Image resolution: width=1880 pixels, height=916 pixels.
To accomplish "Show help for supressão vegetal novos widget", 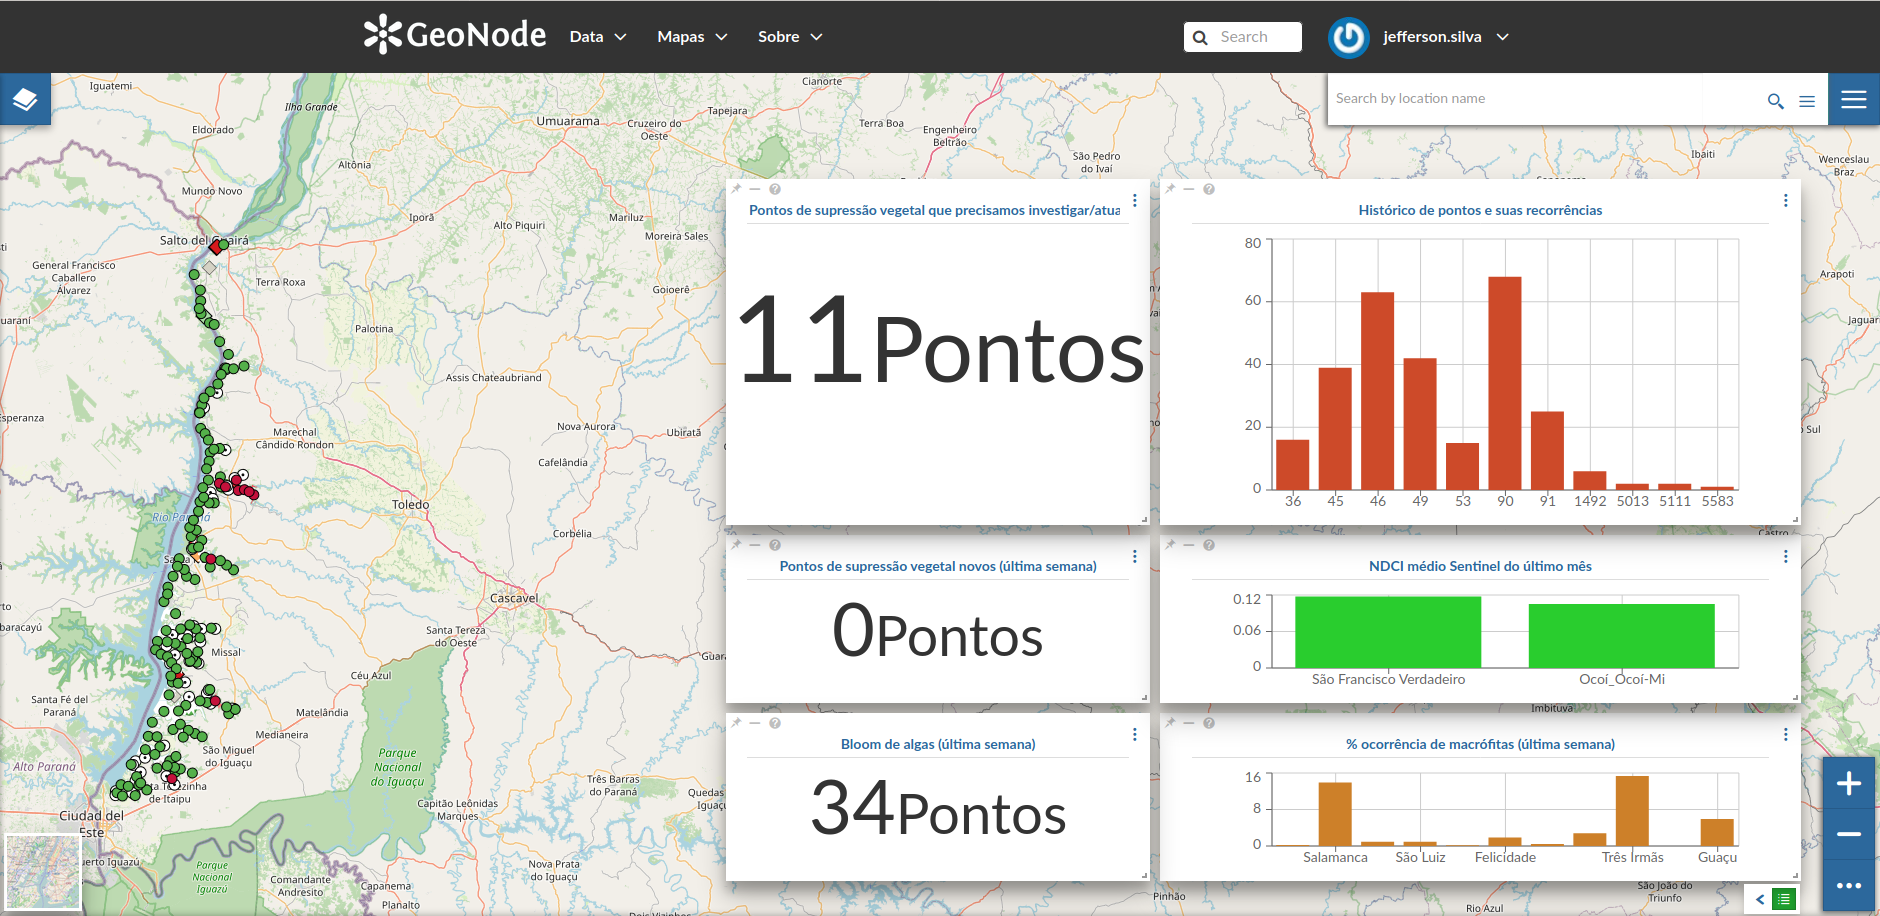I will point(775,545).
